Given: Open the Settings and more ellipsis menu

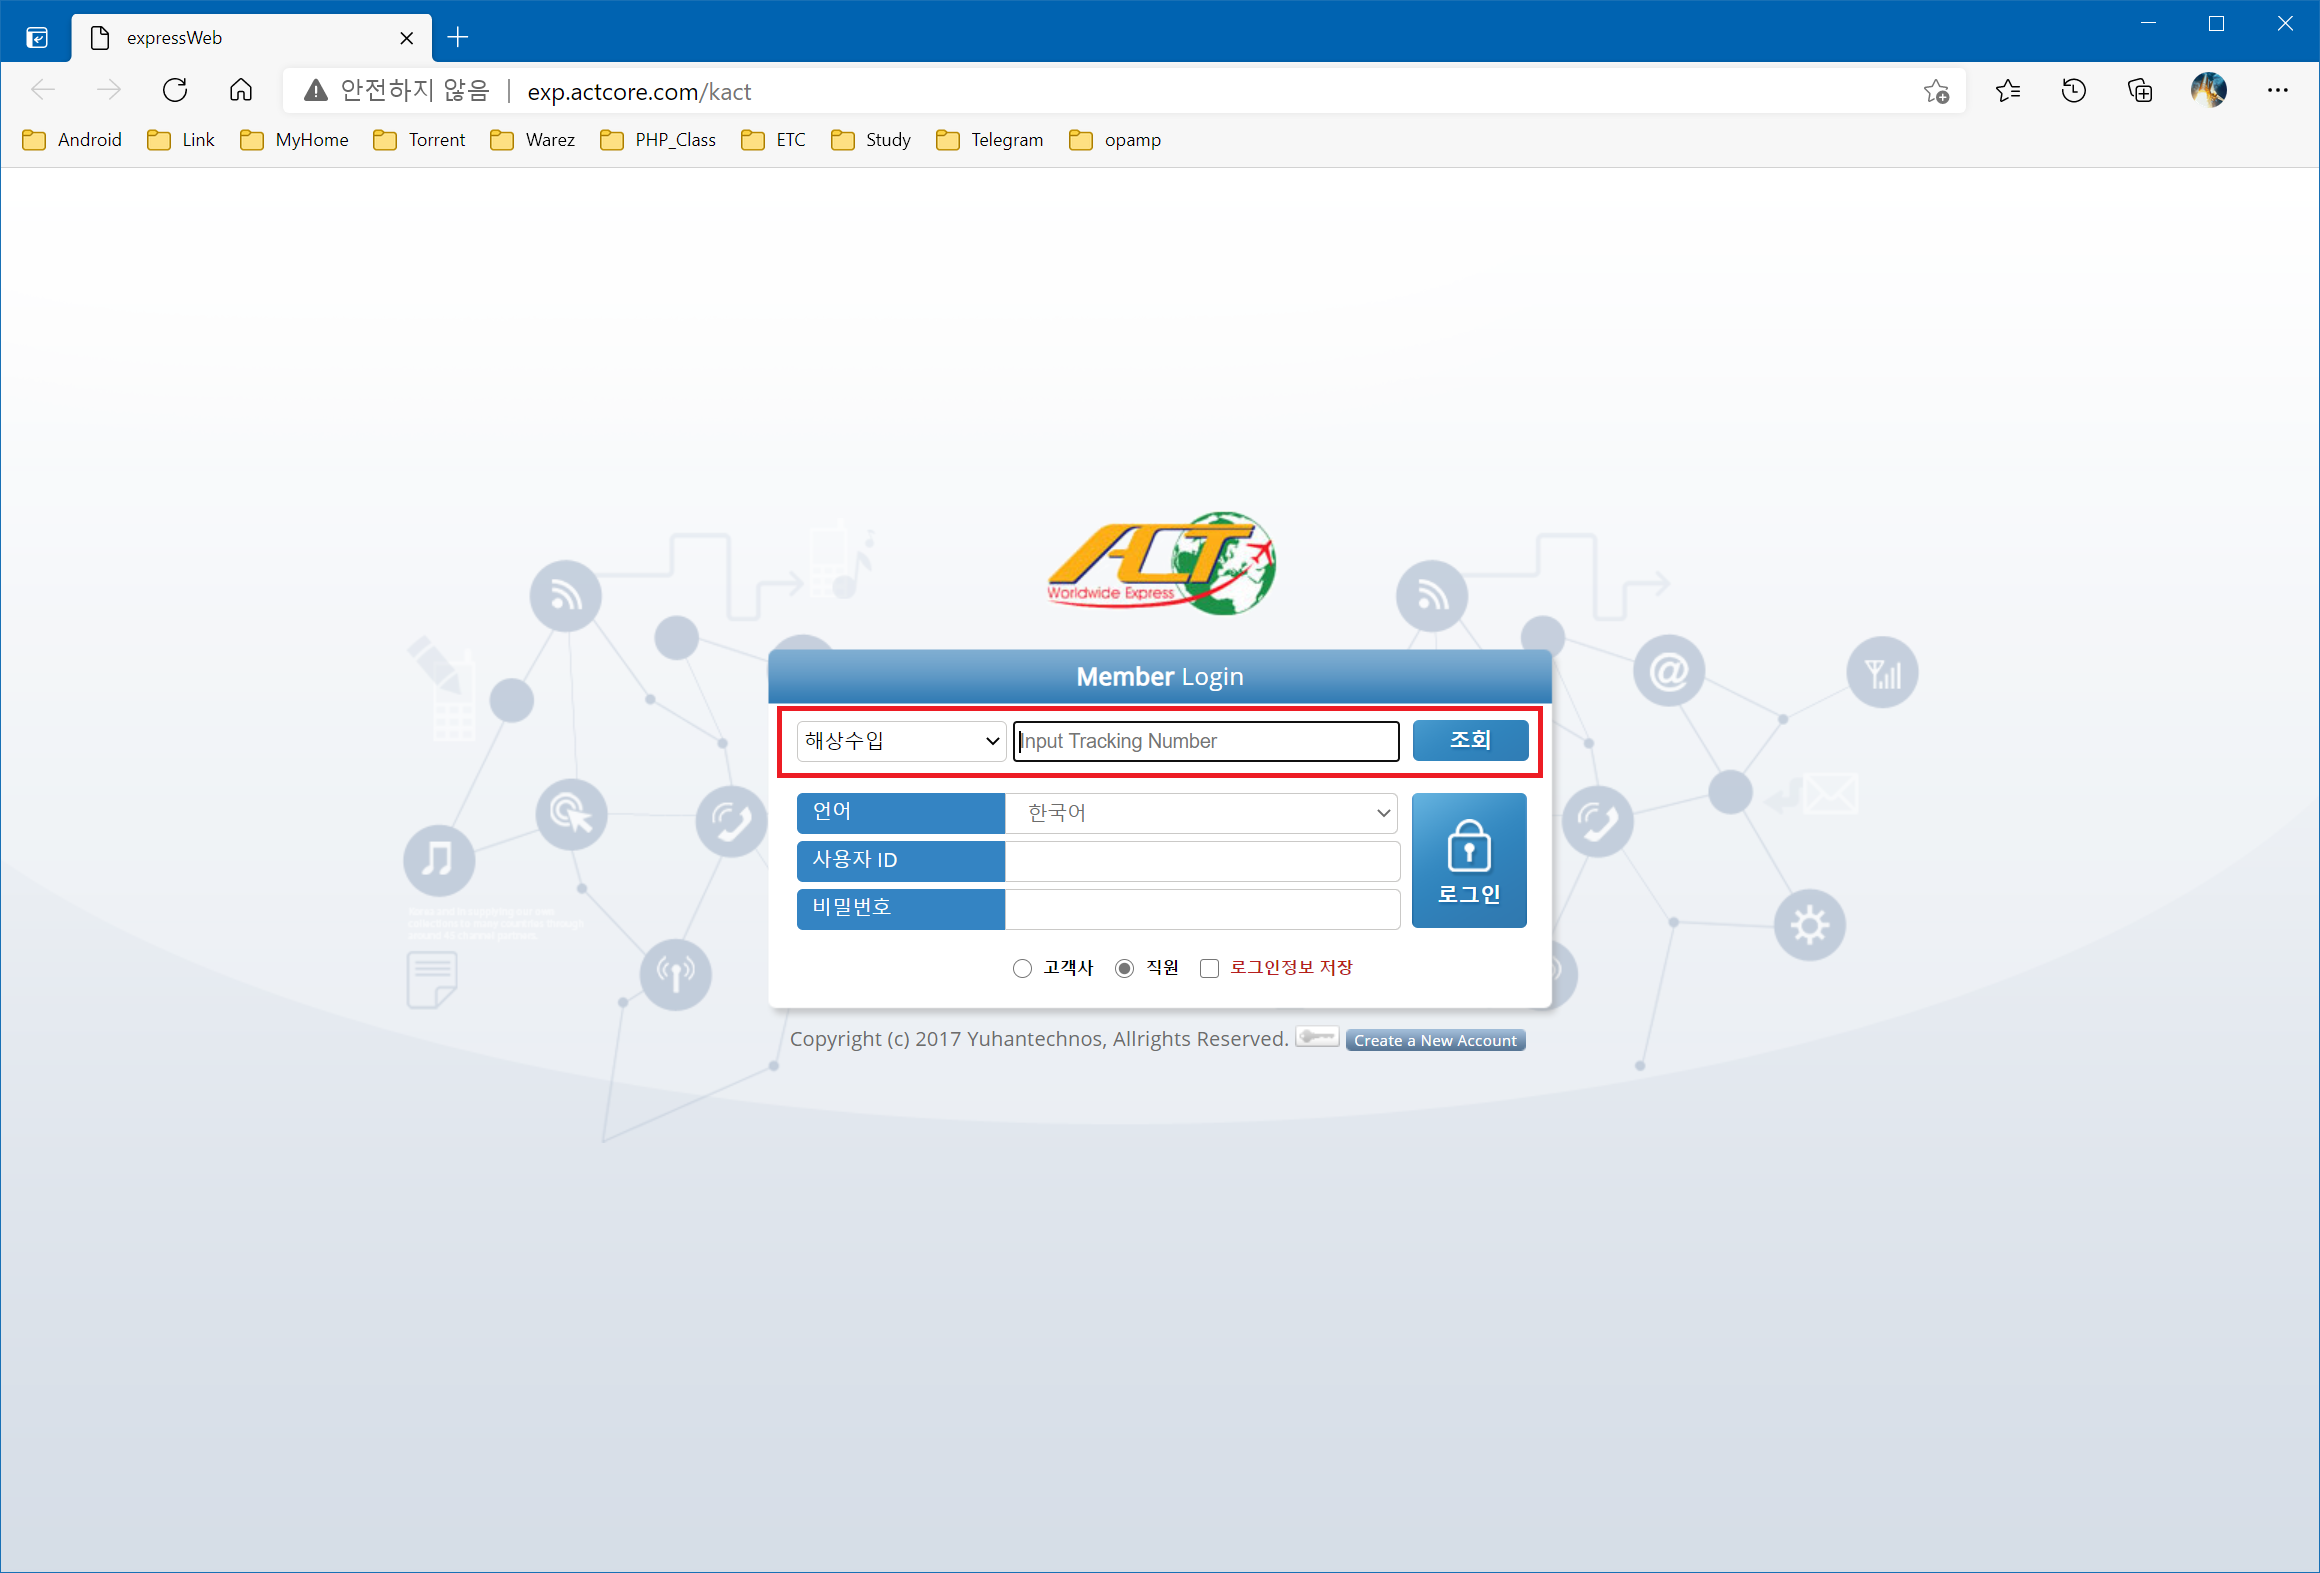Looking at the screenshot, I should point(2278,91).
